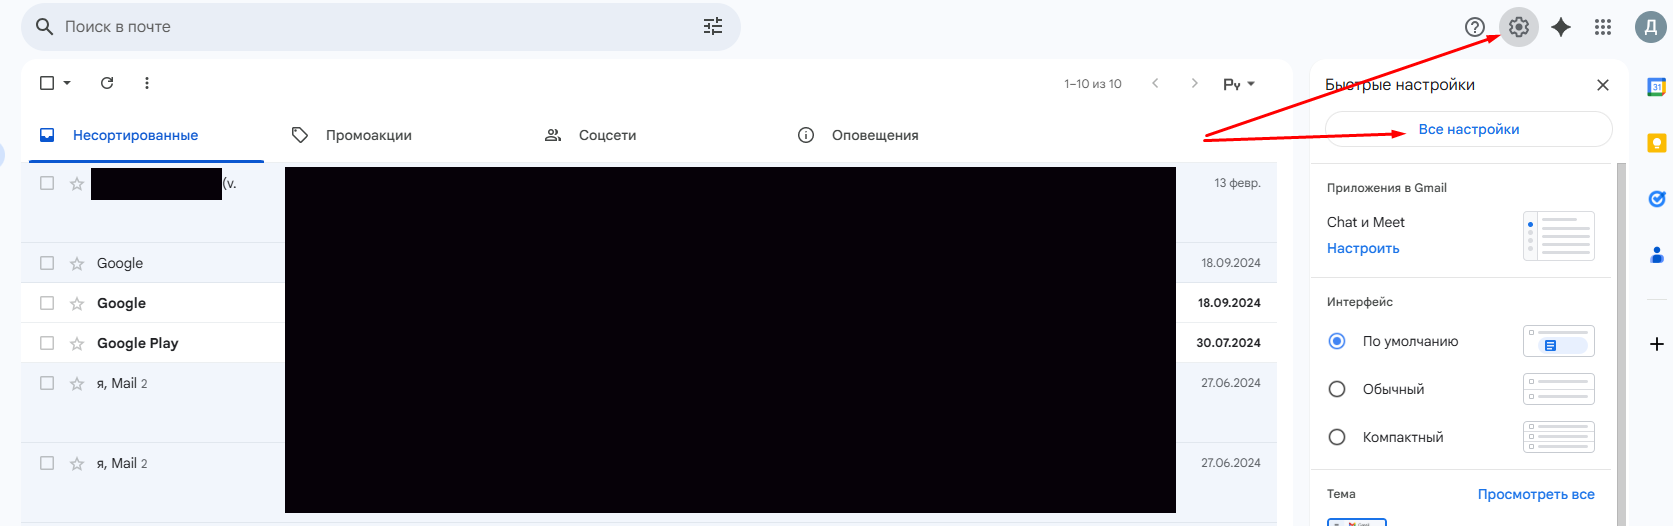Click the 30.07.2024 date

1228,343
